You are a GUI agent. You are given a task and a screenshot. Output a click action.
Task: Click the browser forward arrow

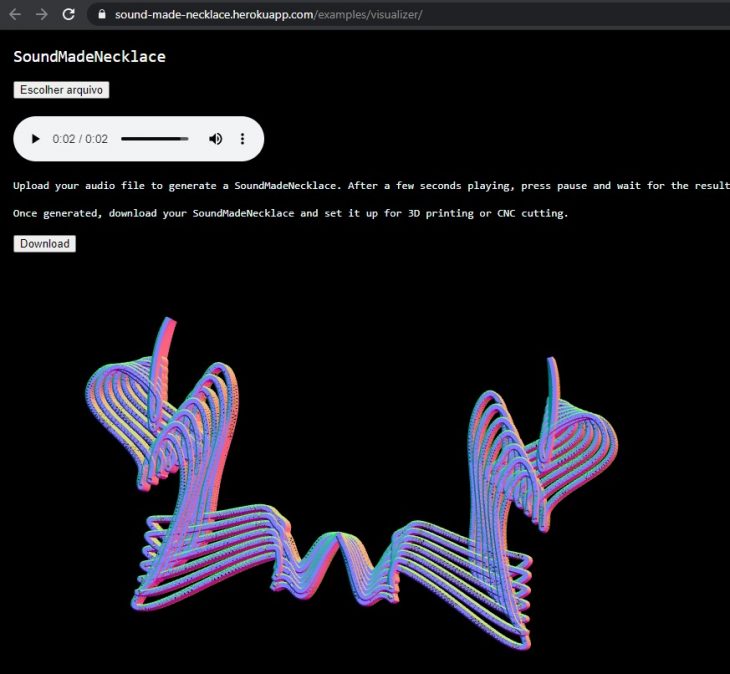coord(41,14)
